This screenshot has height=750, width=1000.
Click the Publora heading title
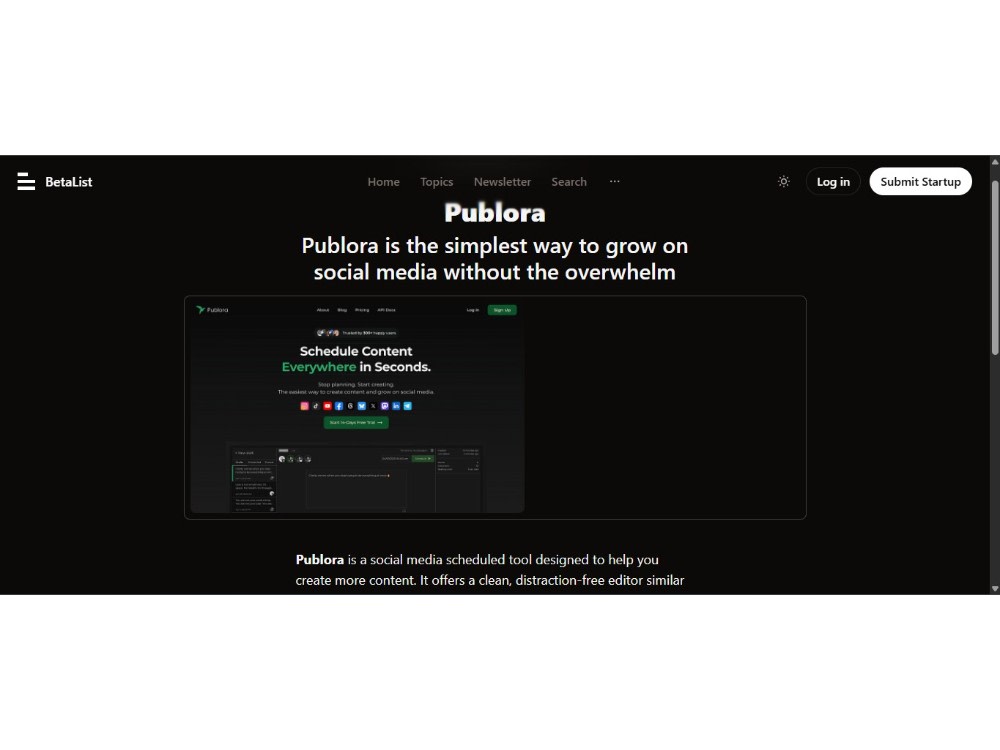(x=495, y=213)
